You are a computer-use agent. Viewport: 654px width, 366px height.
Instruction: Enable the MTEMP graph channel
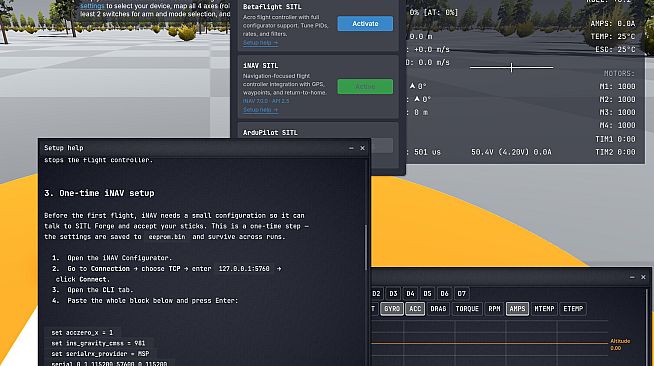544,309
